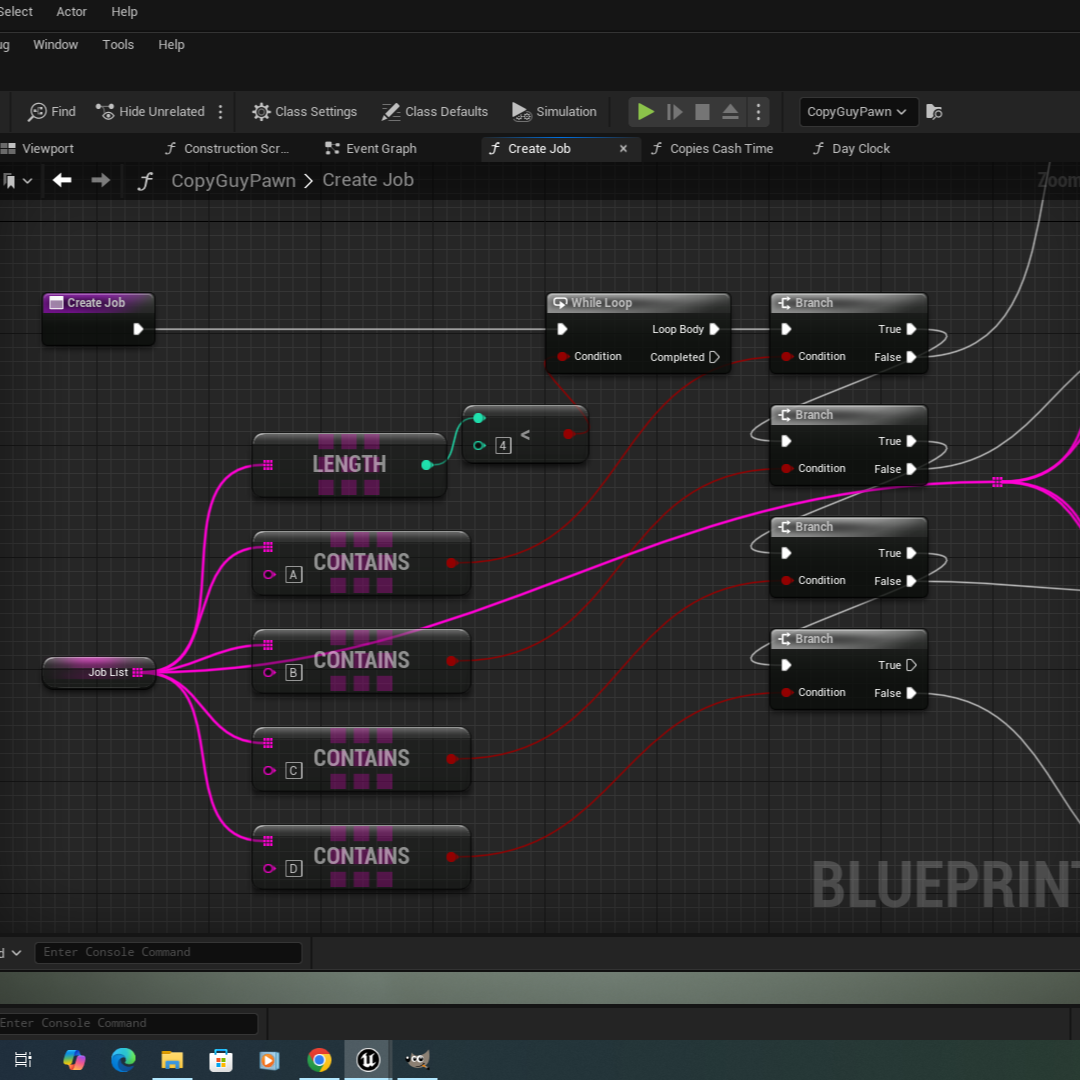Viewport: 1080px width, 1080px height.
Task: Click the Advance Single Frame icon
Action: click(x=675, y=112)
